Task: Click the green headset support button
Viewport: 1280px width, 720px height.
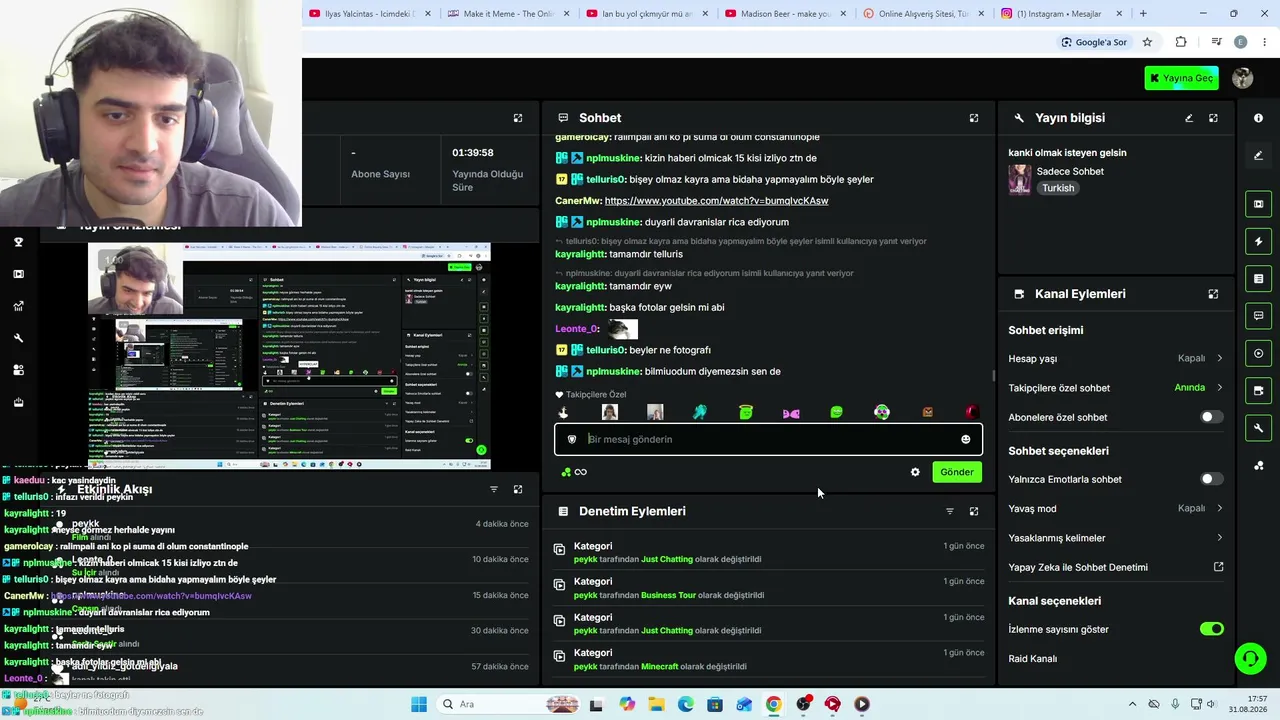Action: click(1250, 658)
